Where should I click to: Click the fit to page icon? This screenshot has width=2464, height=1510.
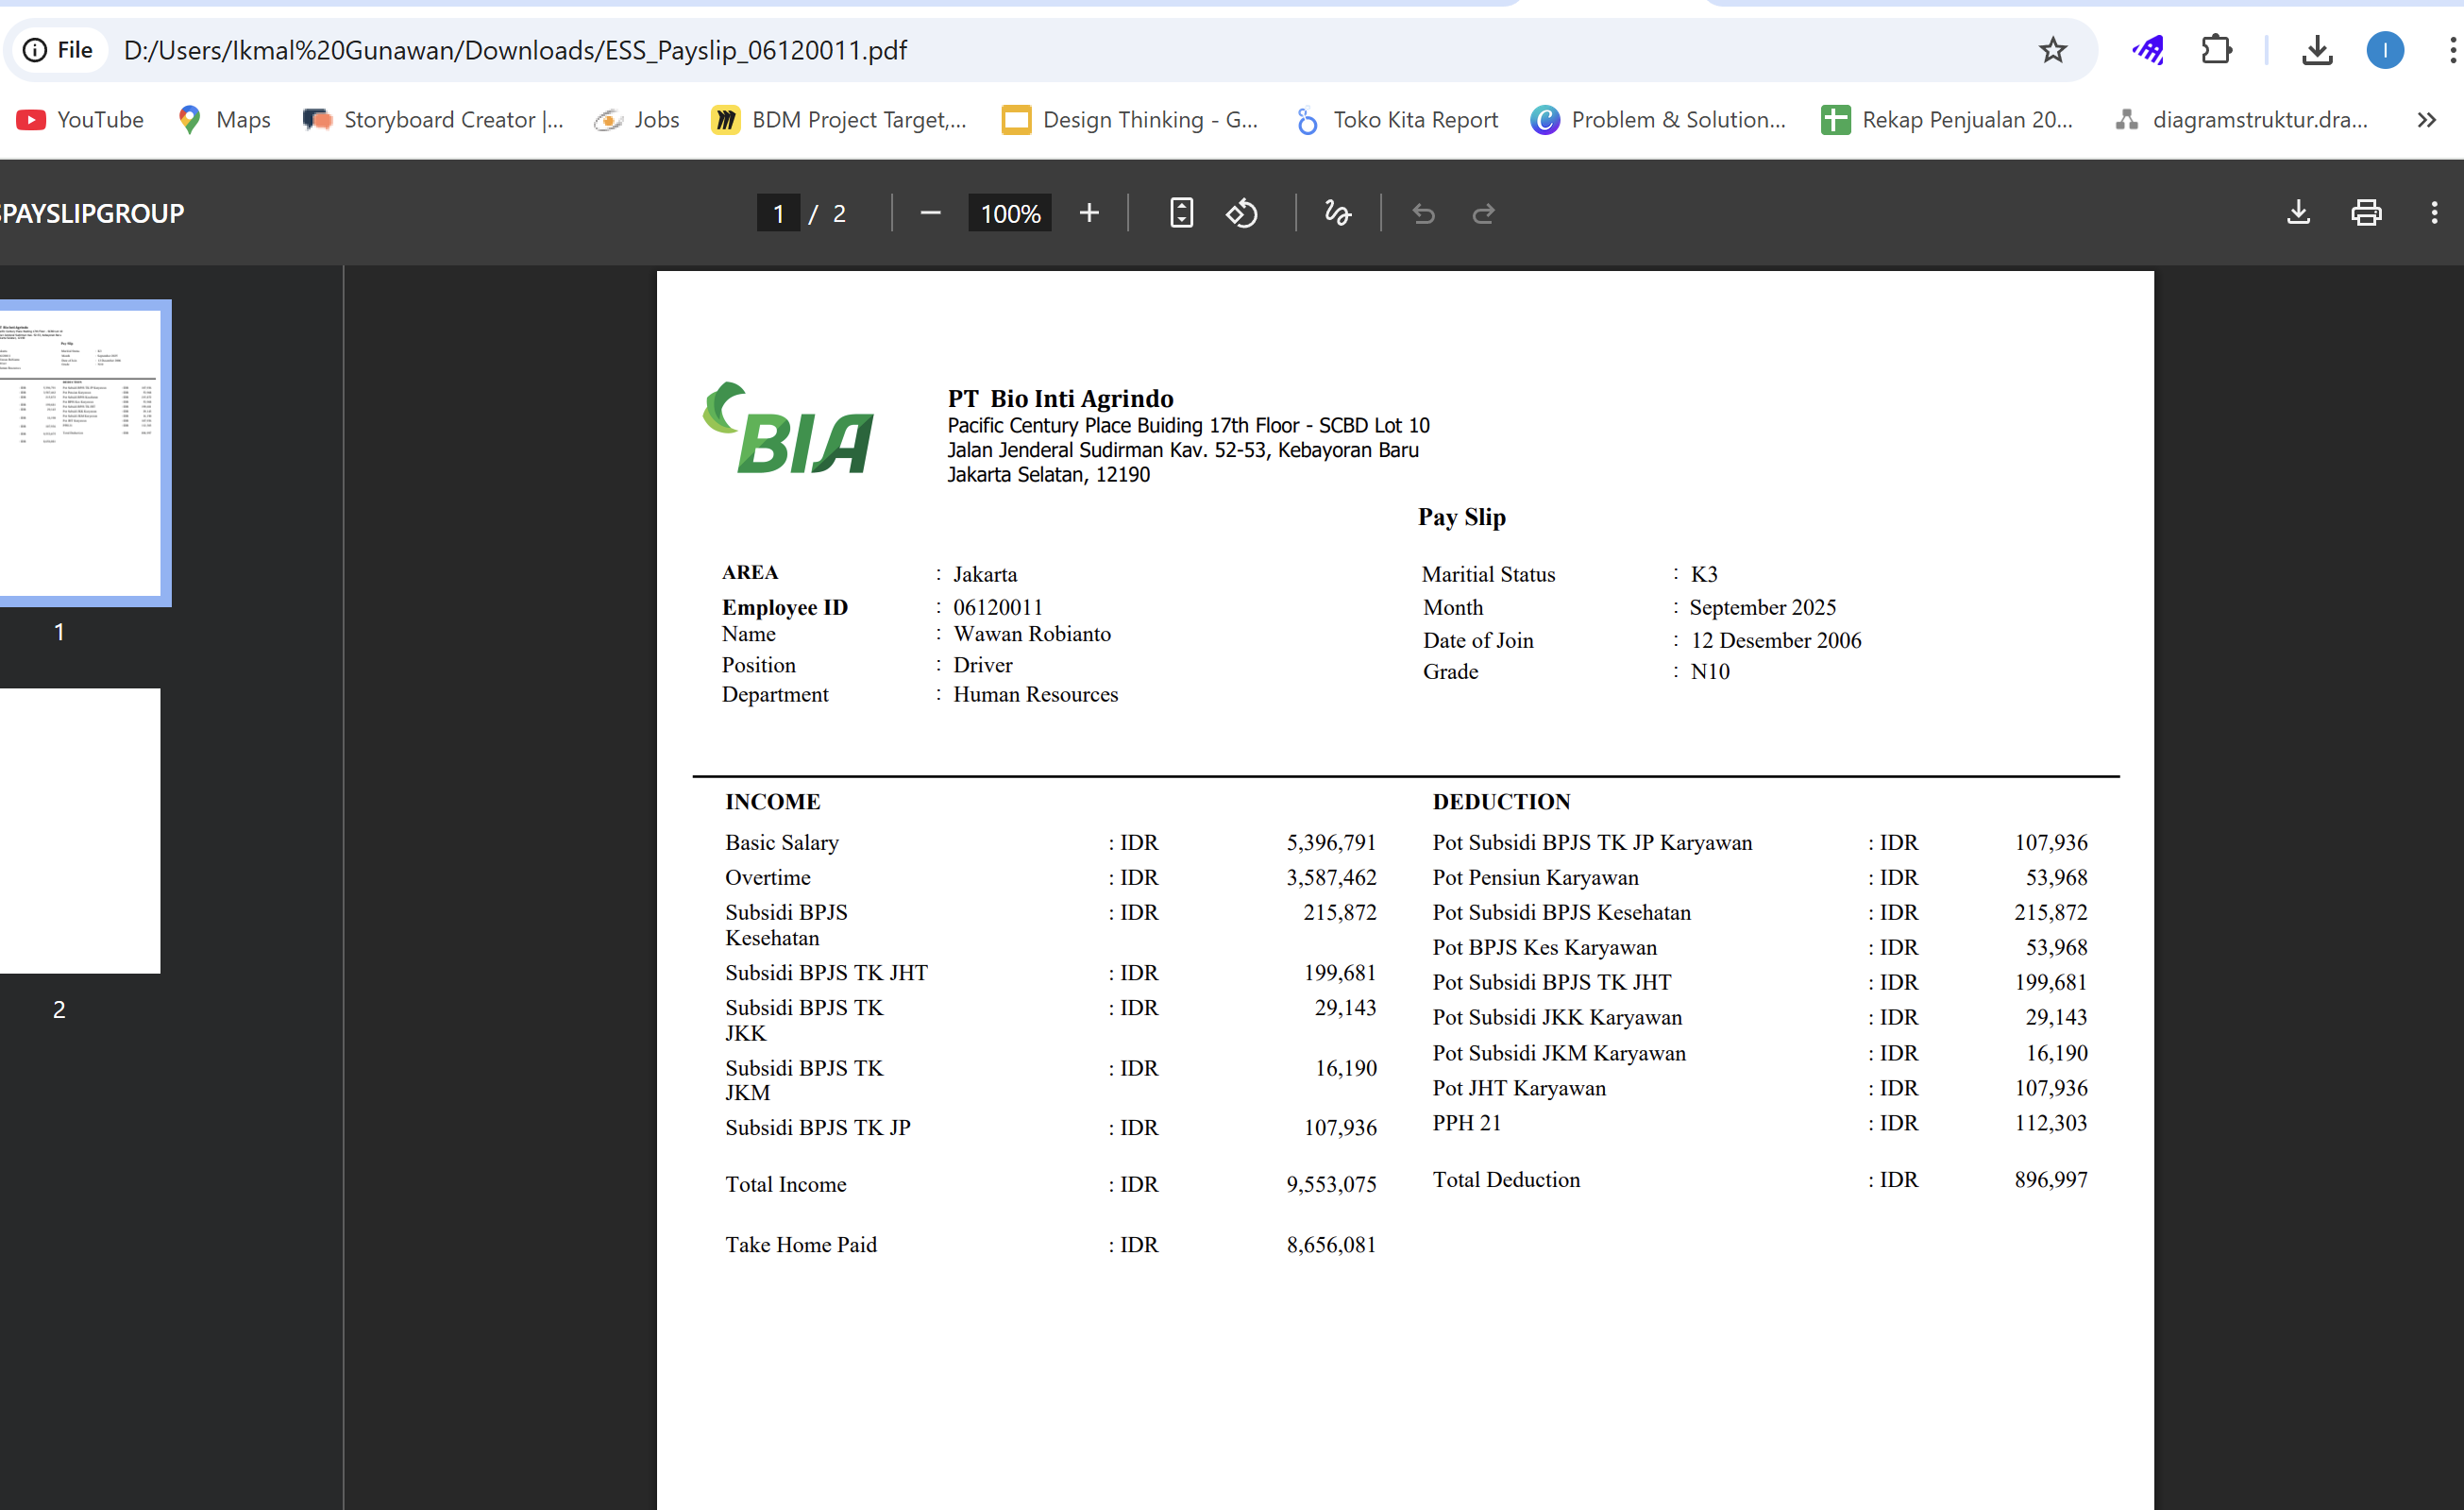pos(1181,213)
